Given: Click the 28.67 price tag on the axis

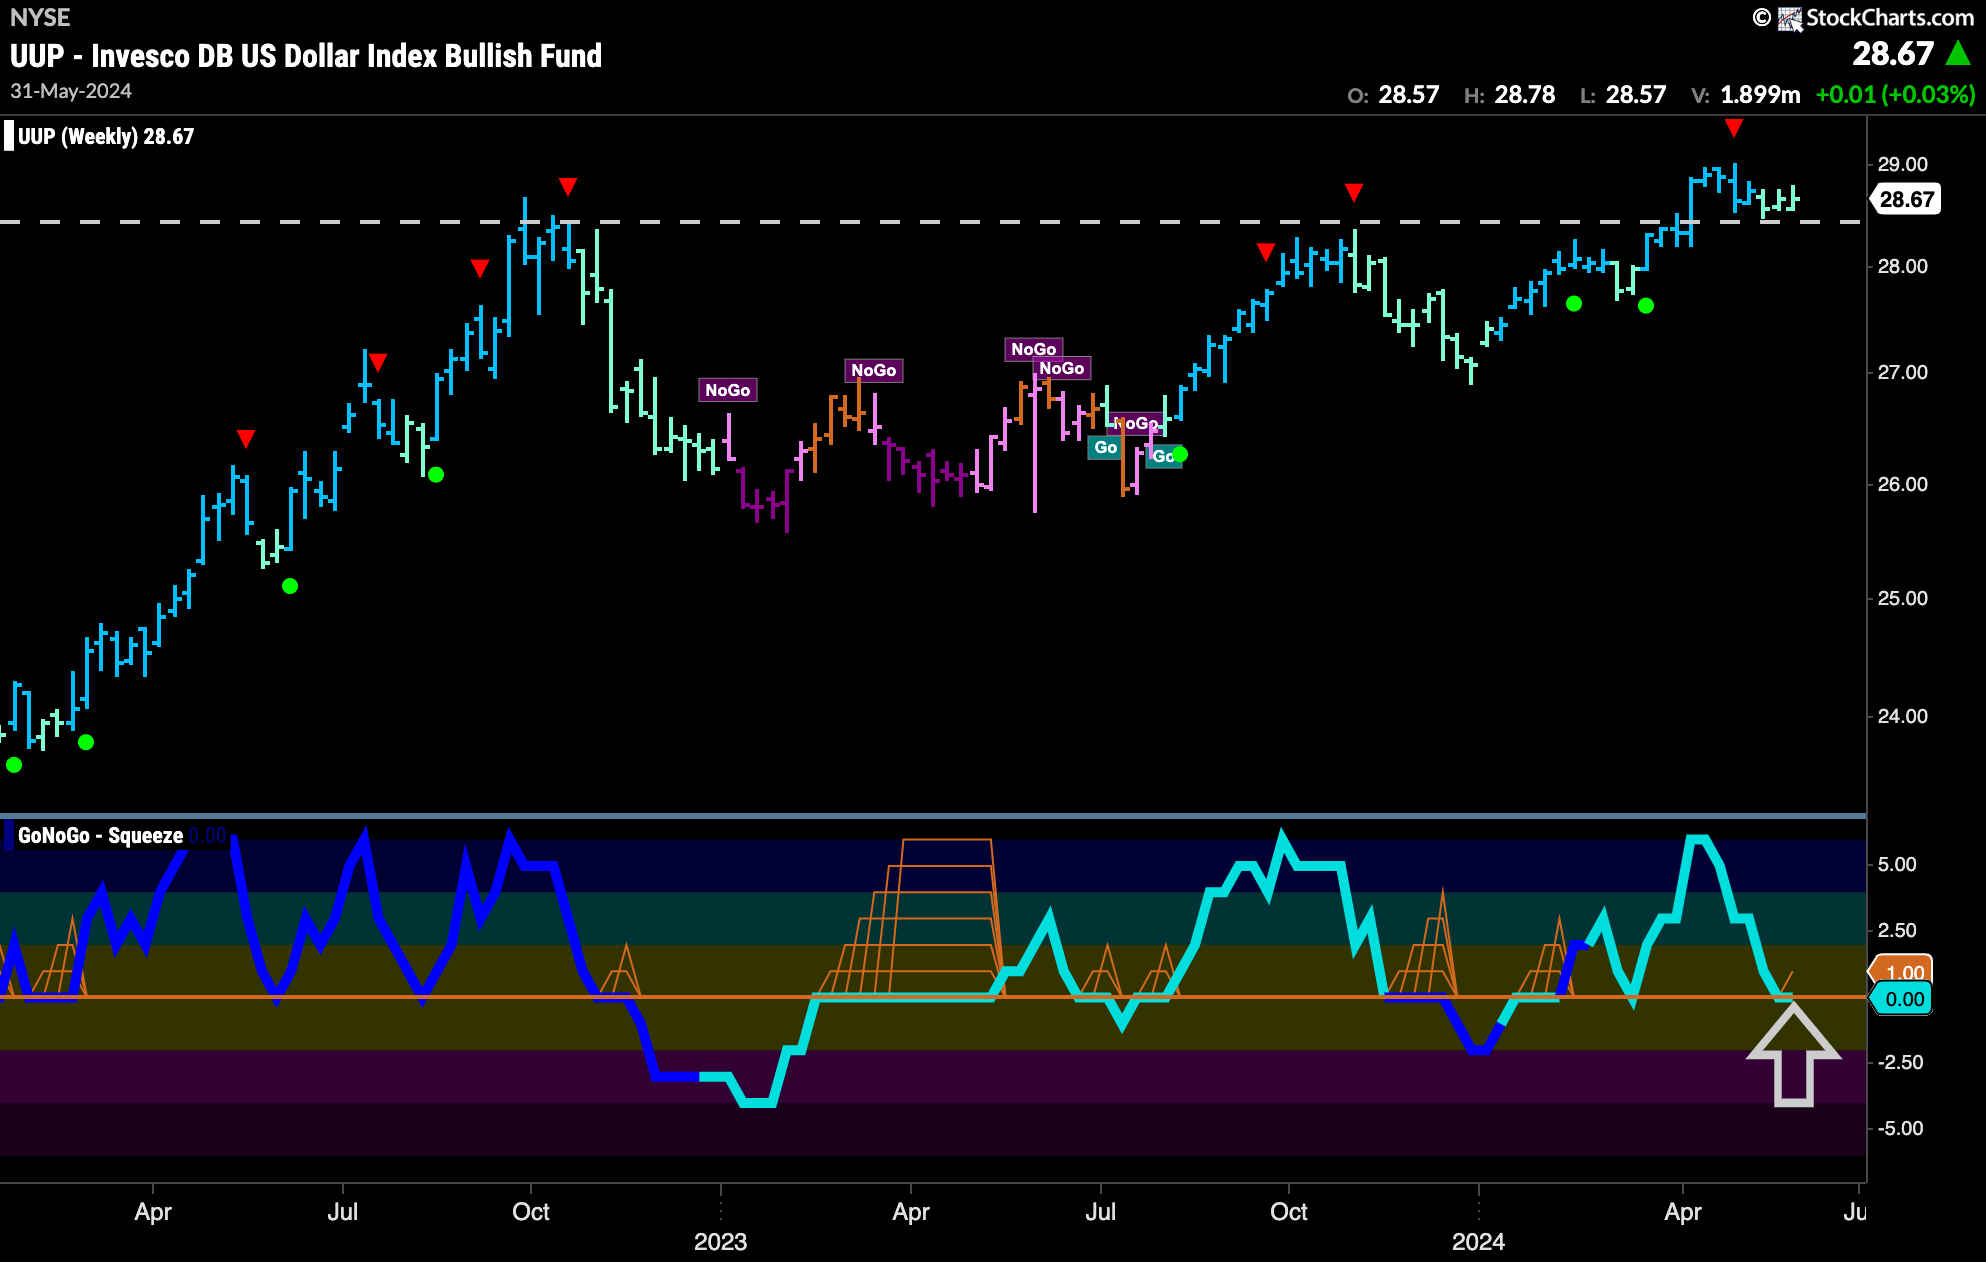Looking at the screenshot, I should click(1907, 199).
